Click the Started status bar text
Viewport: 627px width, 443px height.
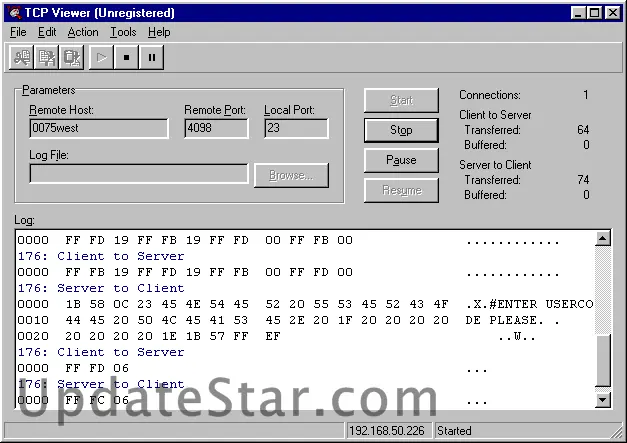pos(454,431)
